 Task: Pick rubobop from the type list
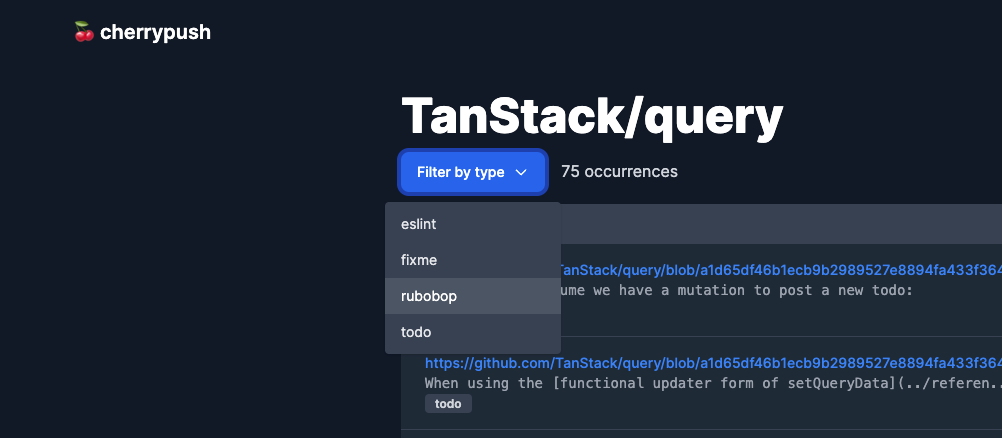pos(473,296)
